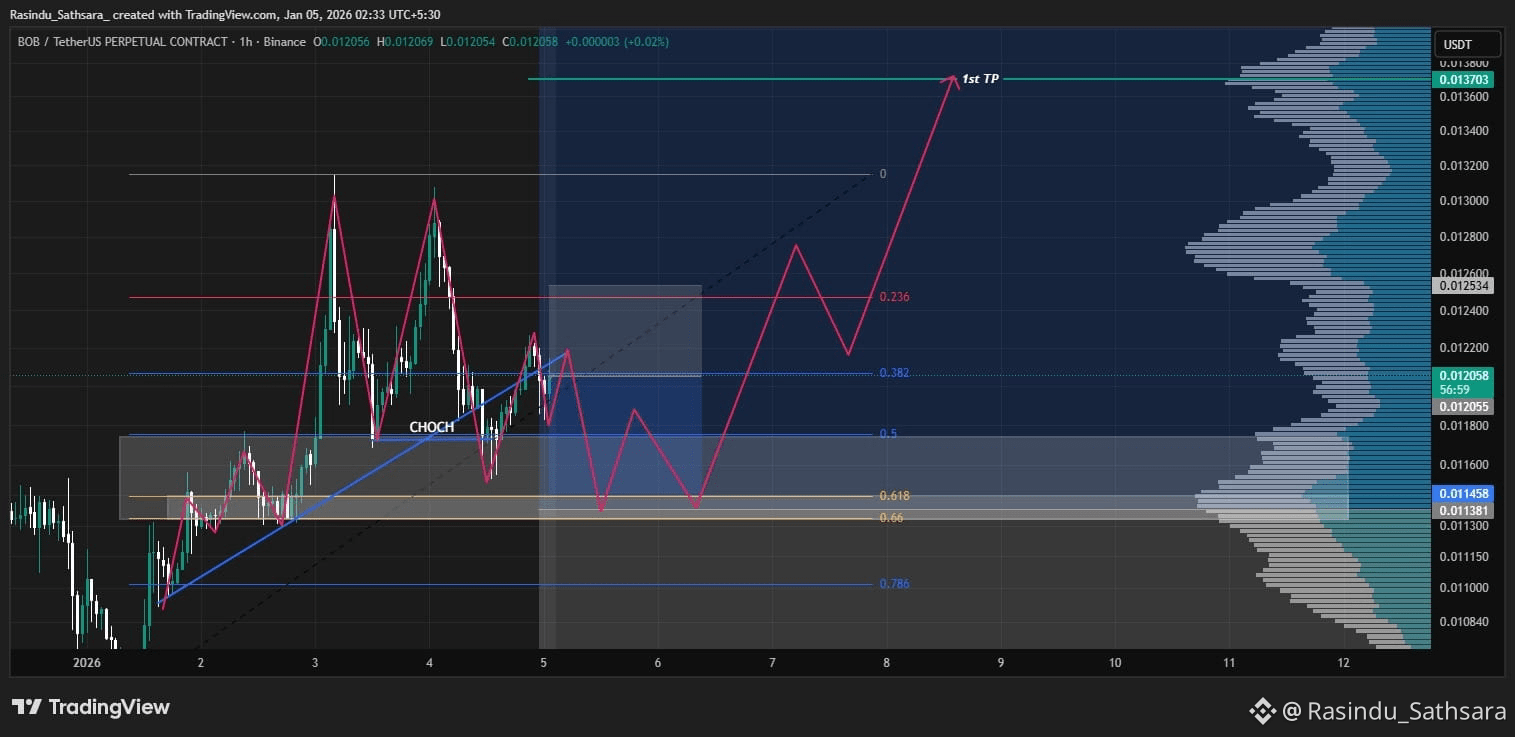
Task: Select the close value C0.012058
Action: pyautogui.click(x=530, y=42)
